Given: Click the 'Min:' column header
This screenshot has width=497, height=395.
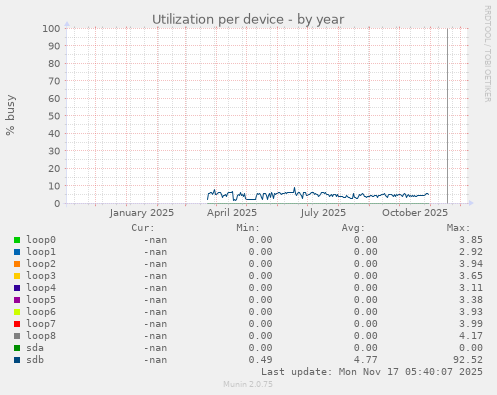Looking at the screenshot, I should tap(248, 228).
